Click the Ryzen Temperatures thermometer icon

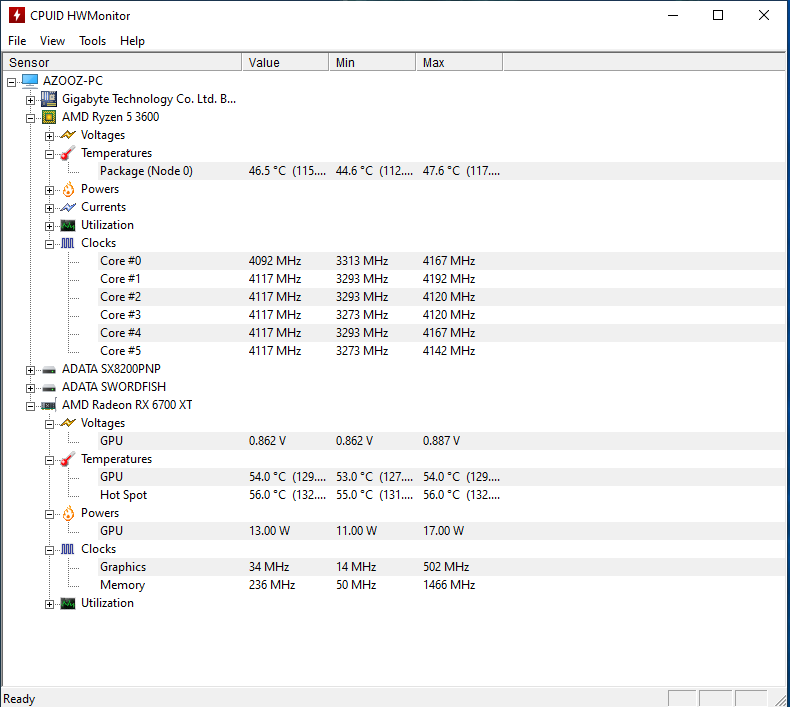(68, 153)
